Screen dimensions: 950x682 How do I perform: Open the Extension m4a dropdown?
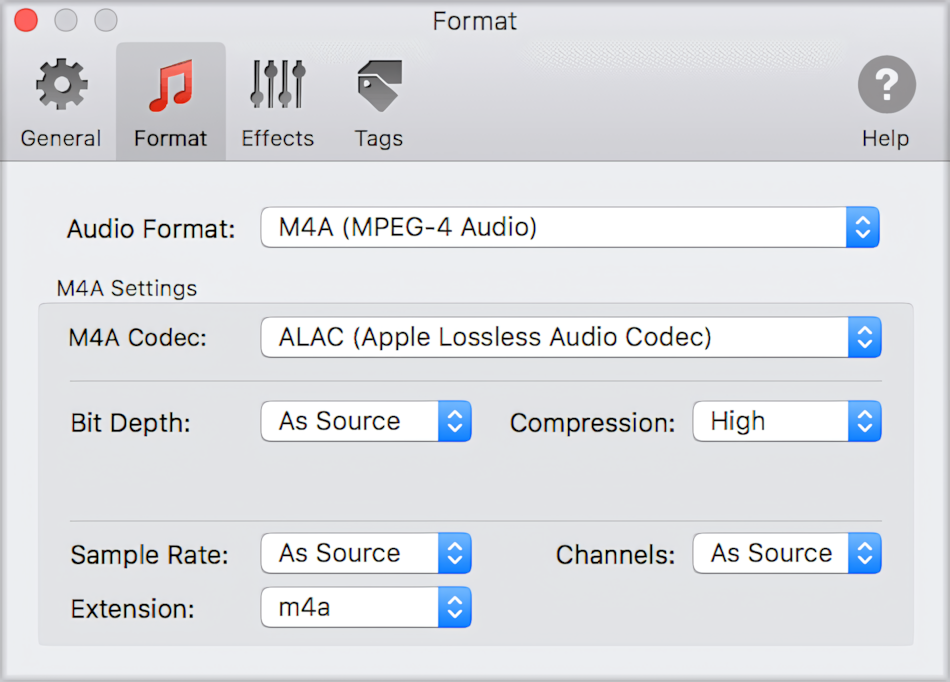tap(365, 607)
